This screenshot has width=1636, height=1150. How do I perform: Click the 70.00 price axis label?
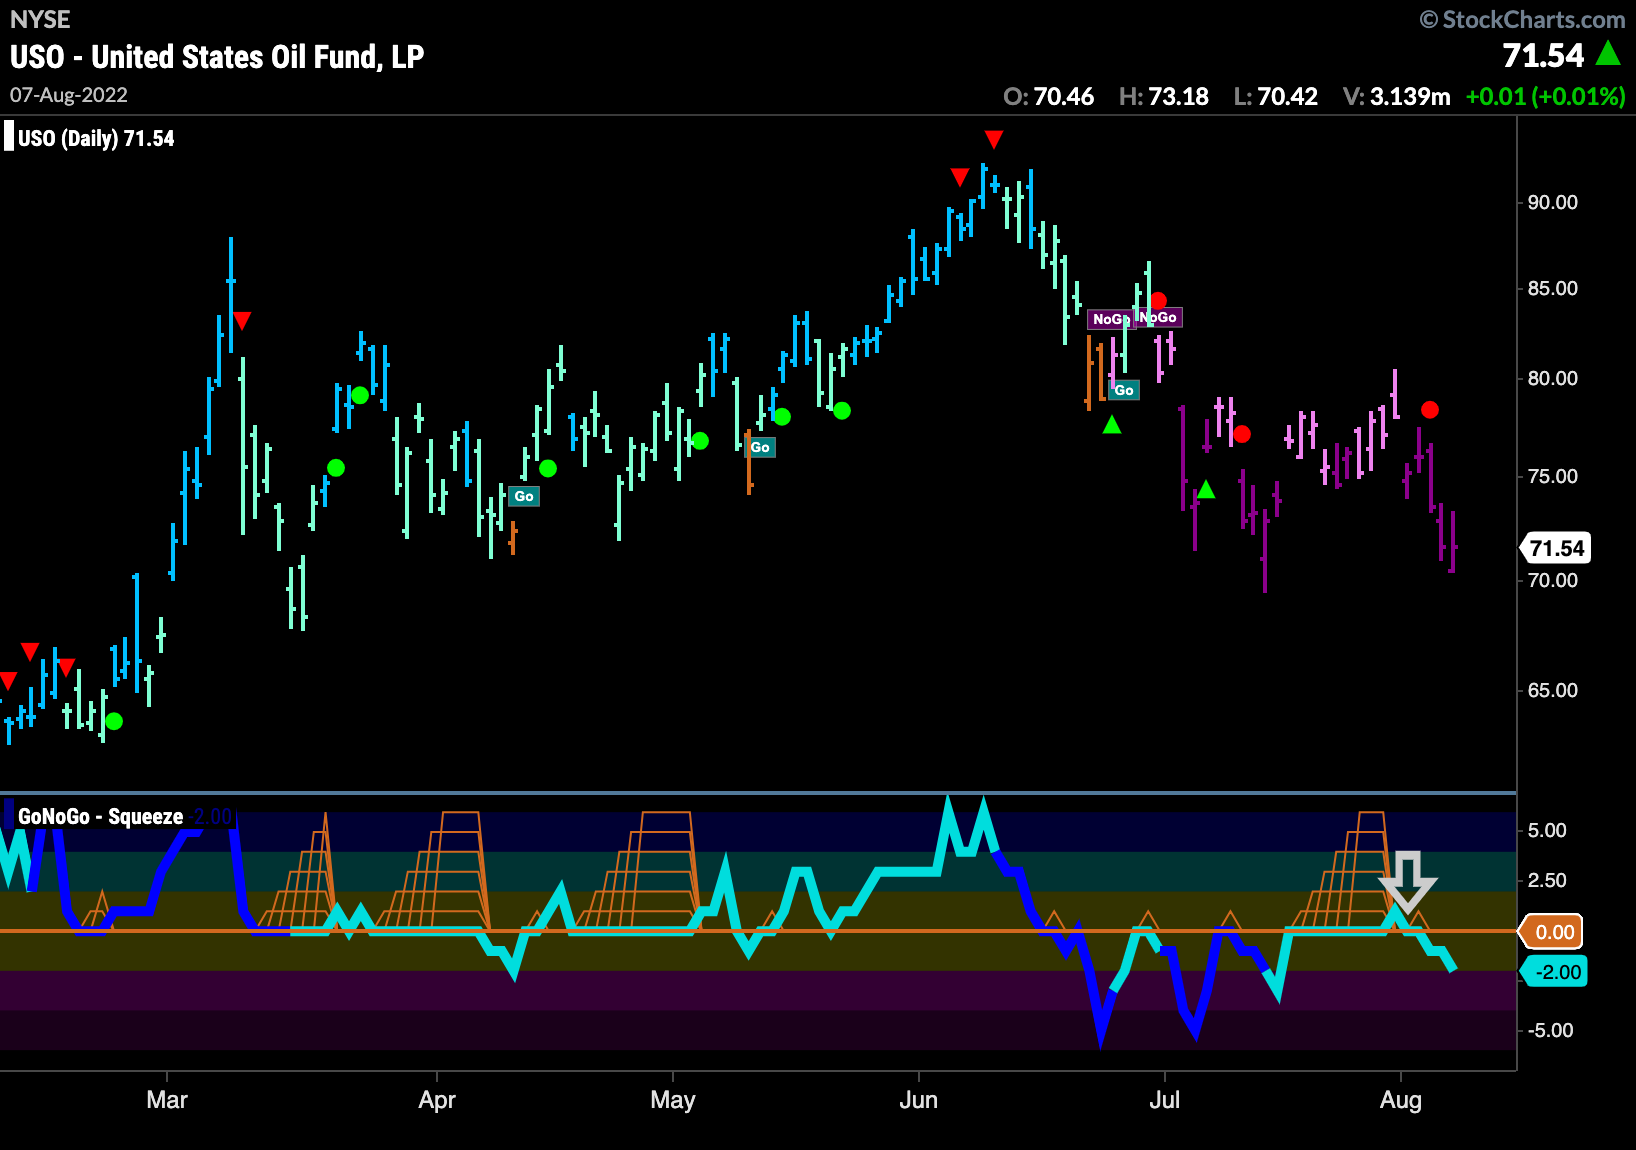point(1552,580)
